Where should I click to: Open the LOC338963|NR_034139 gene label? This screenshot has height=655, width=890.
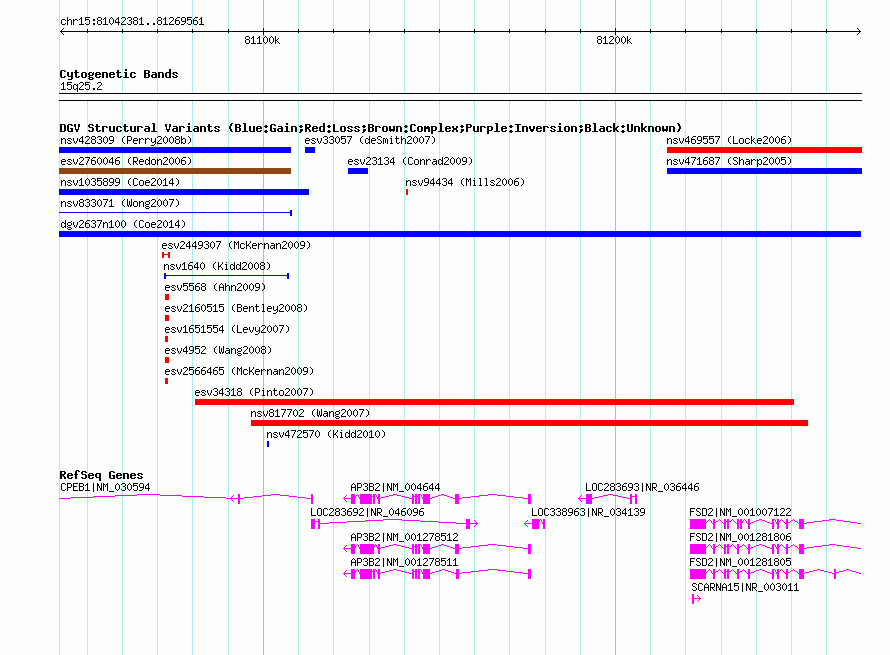click(x=588, y=513)
